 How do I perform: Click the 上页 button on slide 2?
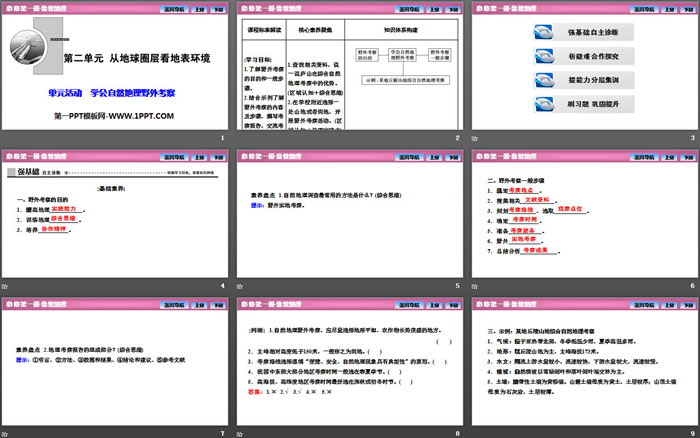click(434, 9)
